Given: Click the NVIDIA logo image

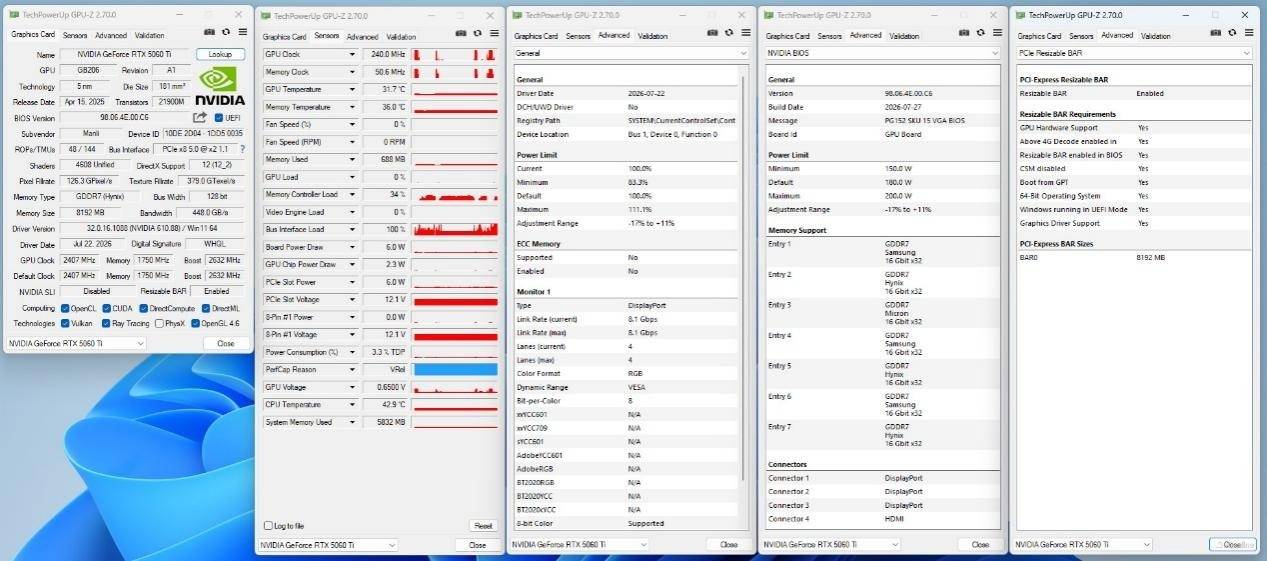Looking at the screenshot, I should pos(219,86).
